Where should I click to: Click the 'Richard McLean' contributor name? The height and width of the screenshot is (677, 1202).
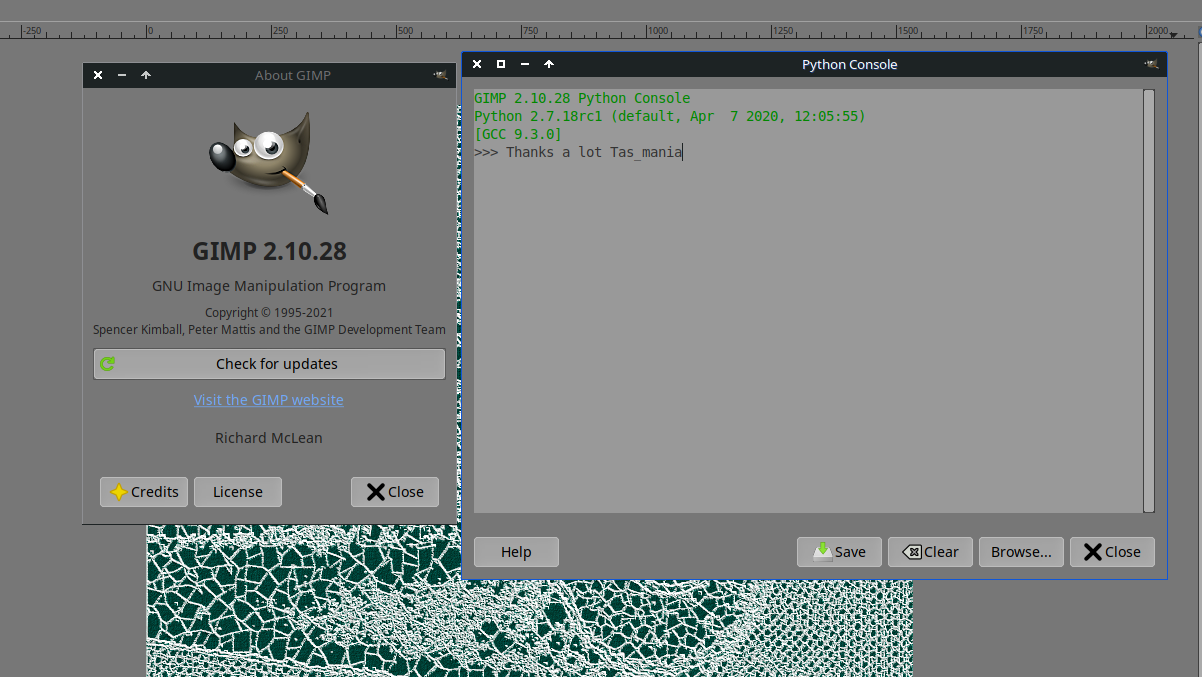pyautogui.click(x=269, y=438)
